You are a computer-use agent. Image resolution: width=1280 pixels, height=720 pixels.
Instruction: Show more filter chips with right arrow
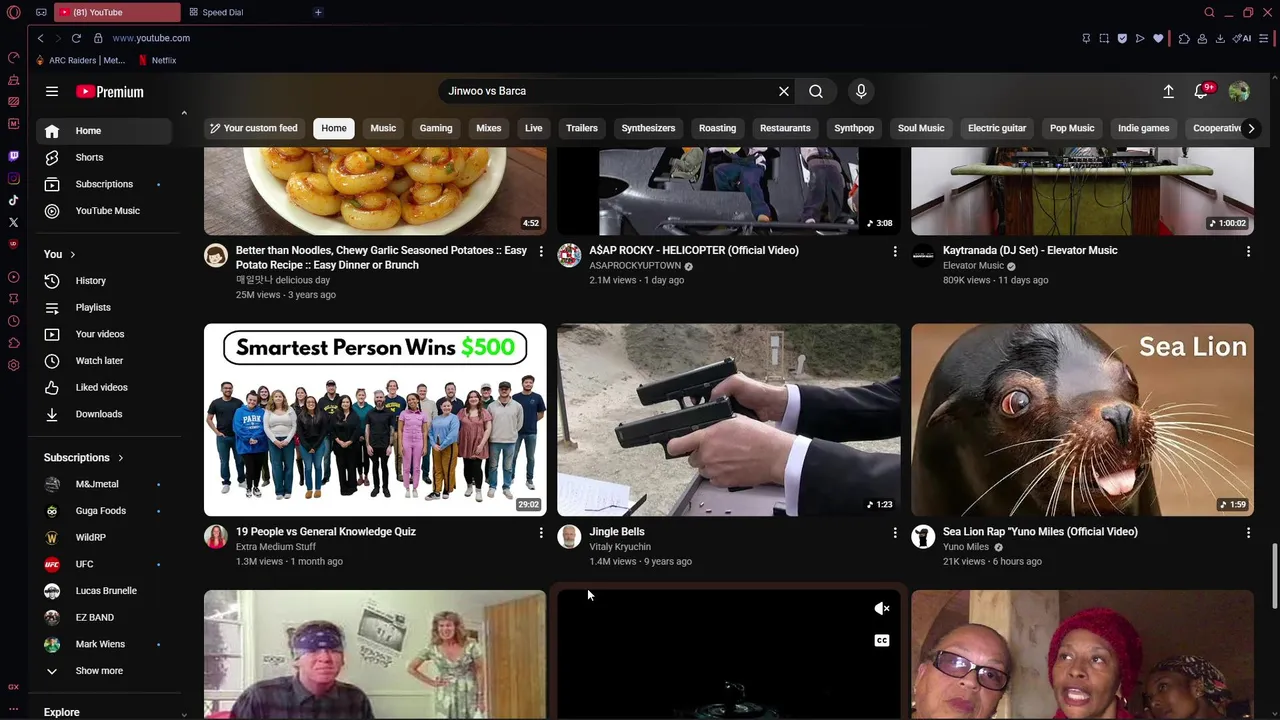[x=1251, y=128]
